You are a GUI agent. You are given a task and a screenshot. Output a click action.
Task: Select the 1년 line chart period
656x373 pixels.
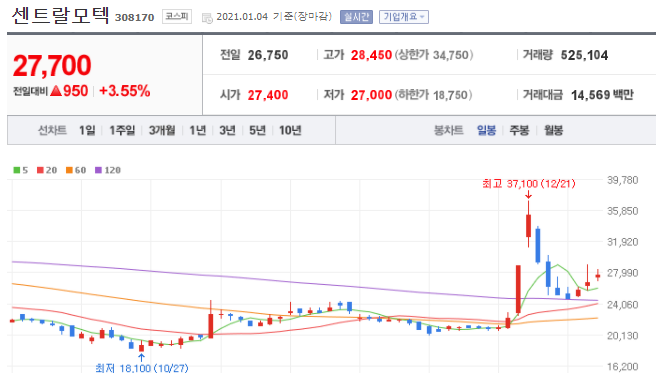pyautogui.click(x=197, y=130)
